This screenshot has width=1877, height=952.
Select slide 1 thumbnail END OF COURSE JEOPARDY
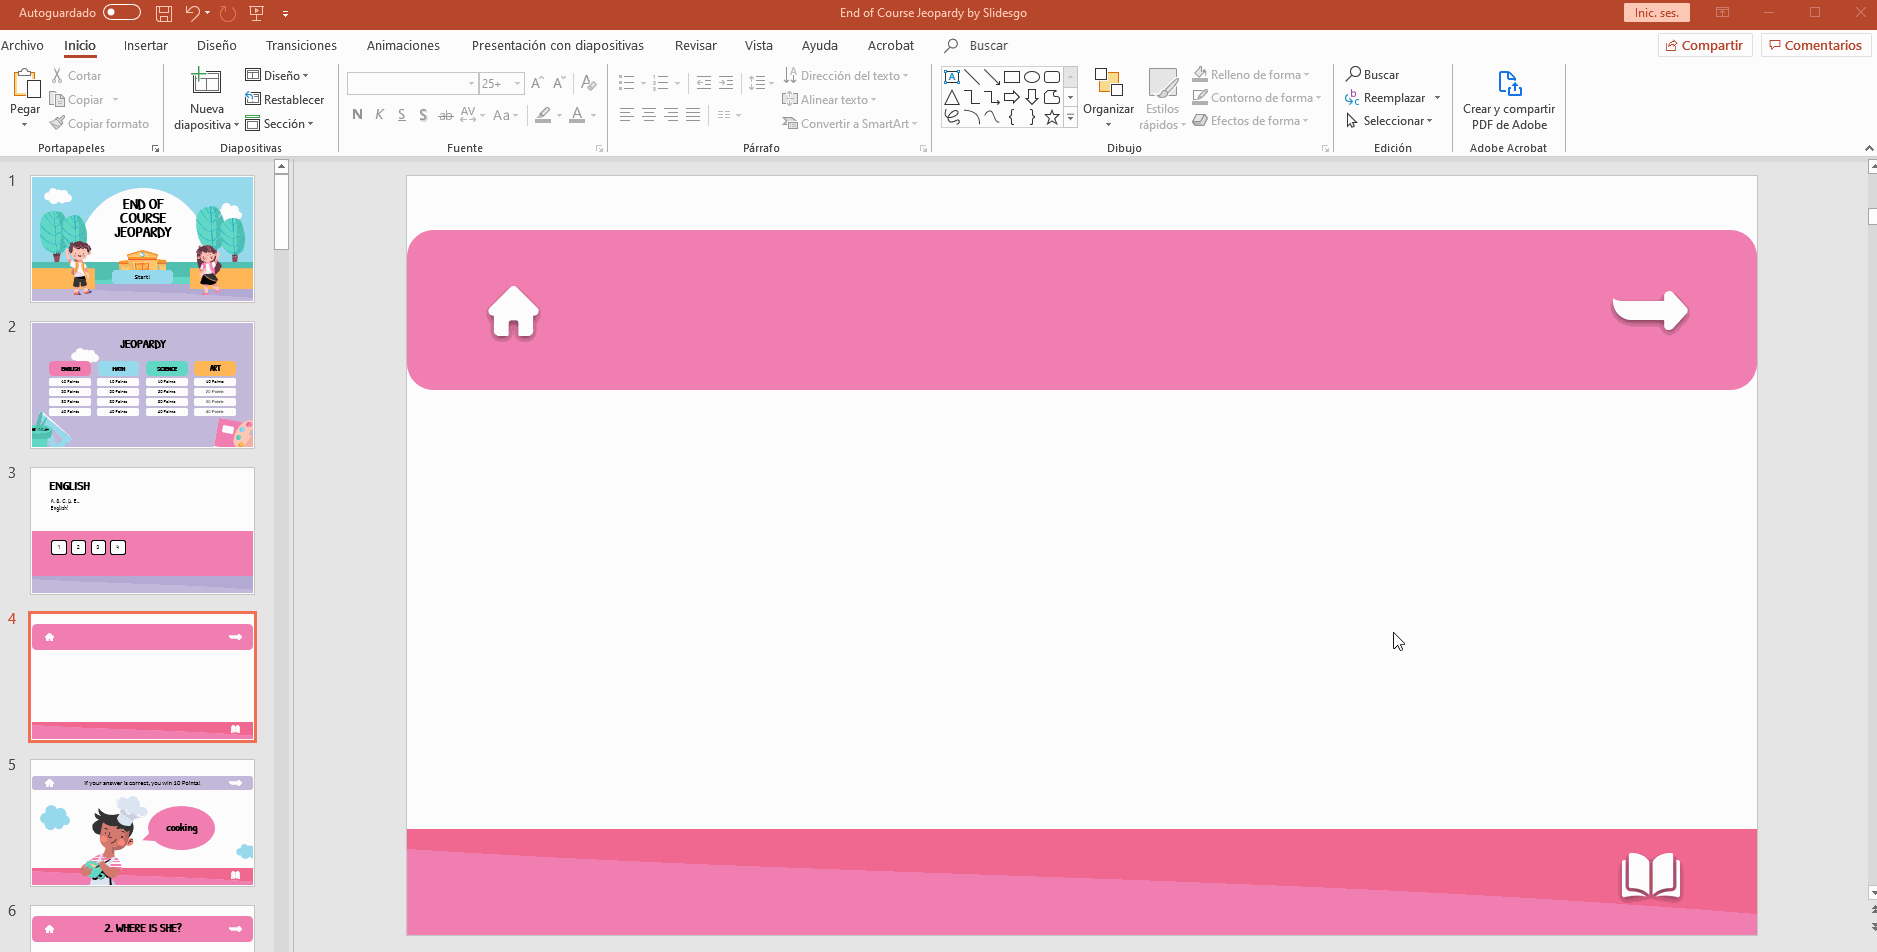click(x=142, y=239)
